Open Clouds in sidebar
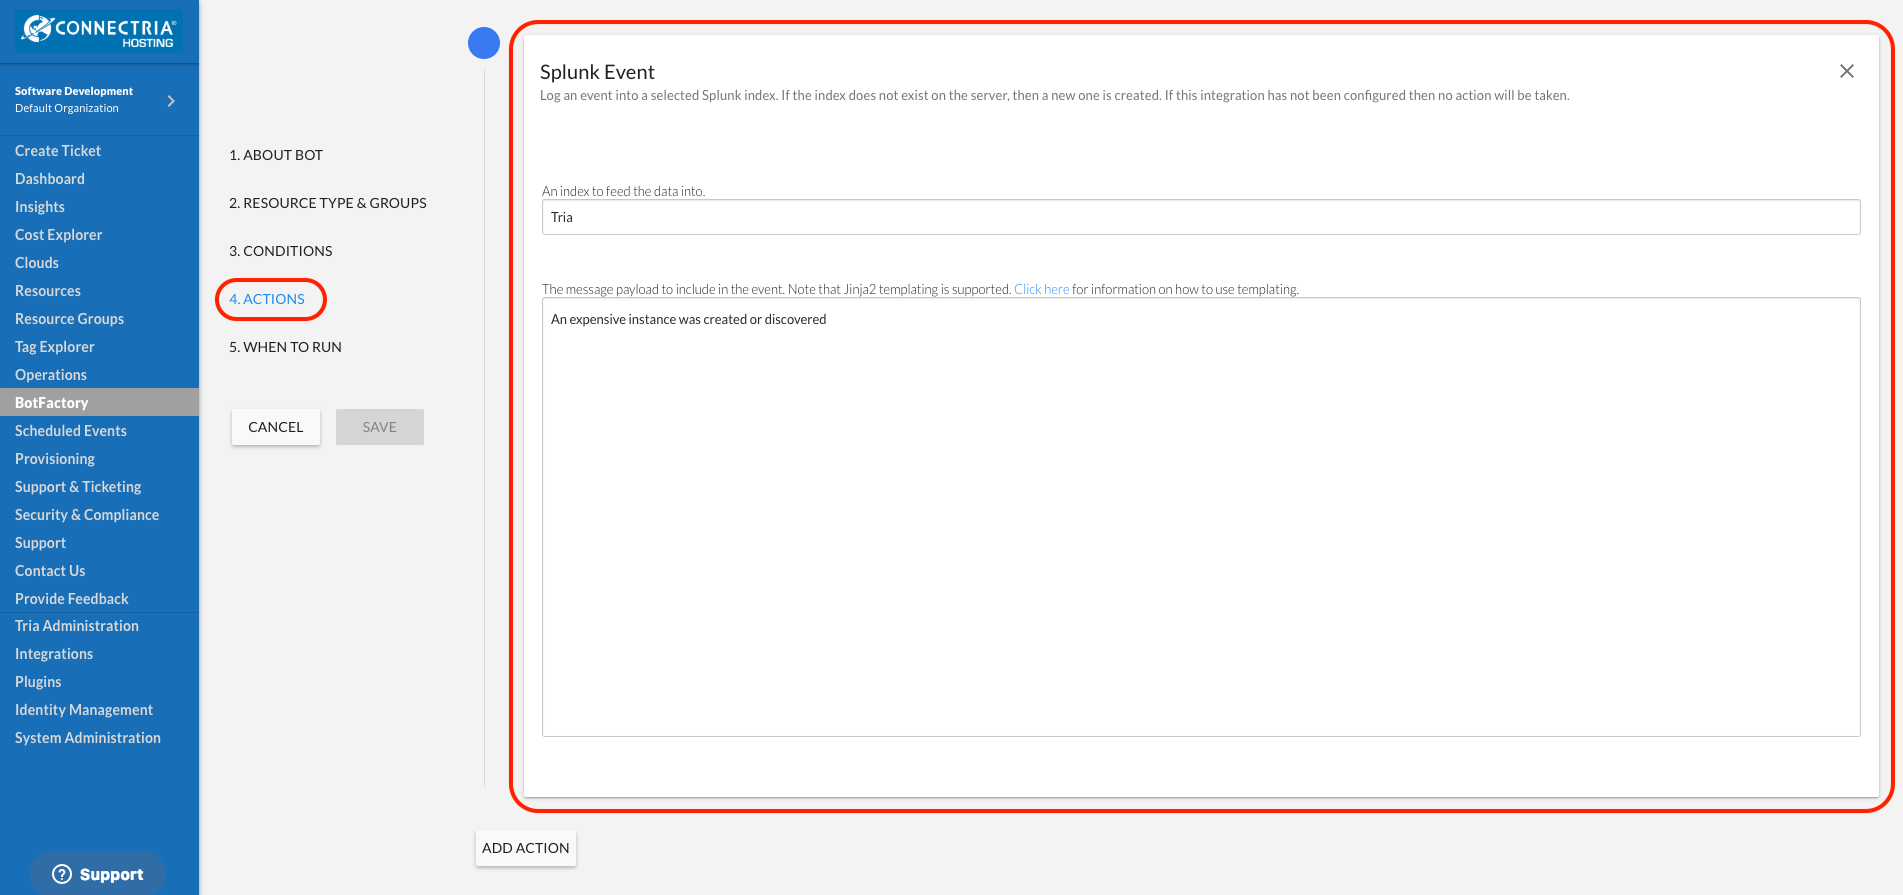1903x895 pixels. (x=37, y=263)
